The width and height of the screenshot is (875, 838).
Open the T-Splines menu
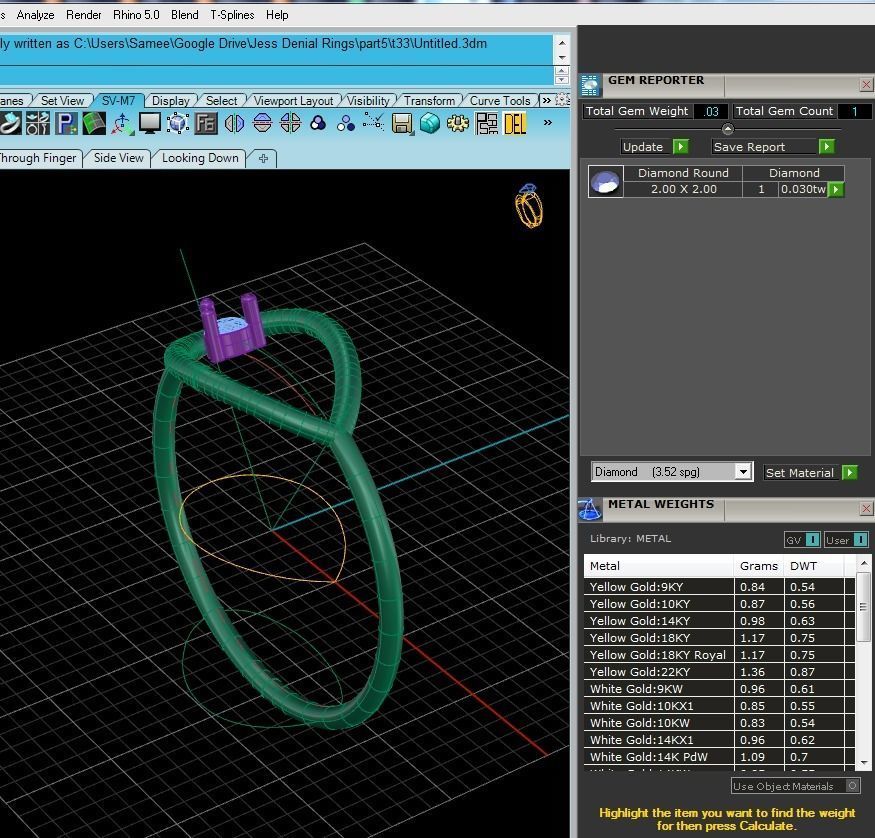[232, 15]
